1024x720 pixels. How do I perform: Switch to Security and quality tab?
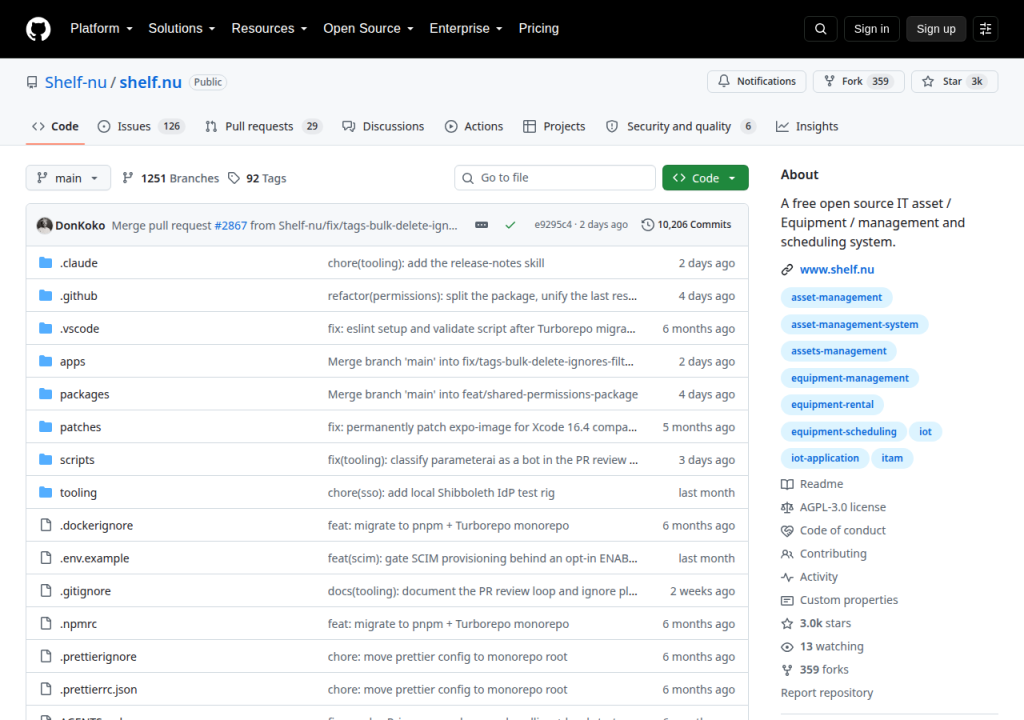pos(680,126)
